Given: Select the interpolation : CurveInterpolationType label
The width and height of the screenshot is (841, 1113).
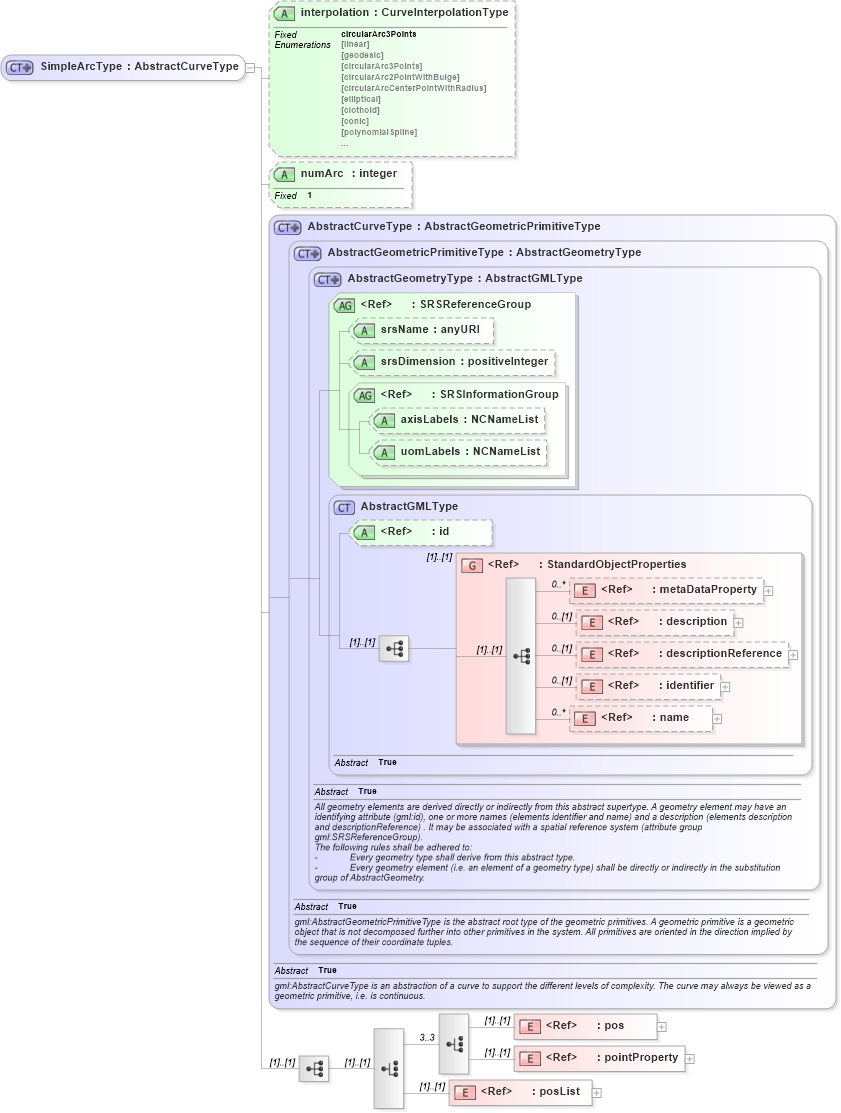Looking at the screenshot, I should [x=405, y=13].
